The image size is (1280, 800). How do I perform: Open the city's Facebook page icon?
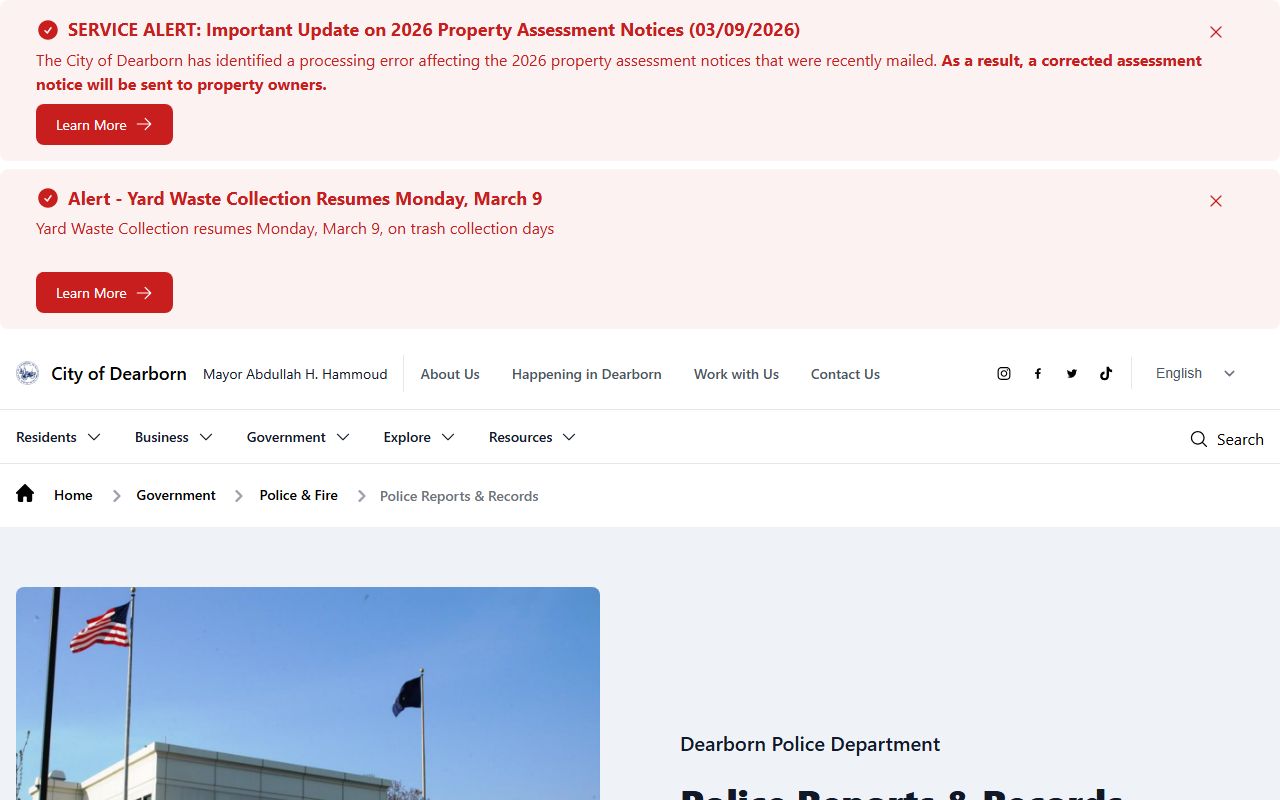coord(1038,373)
